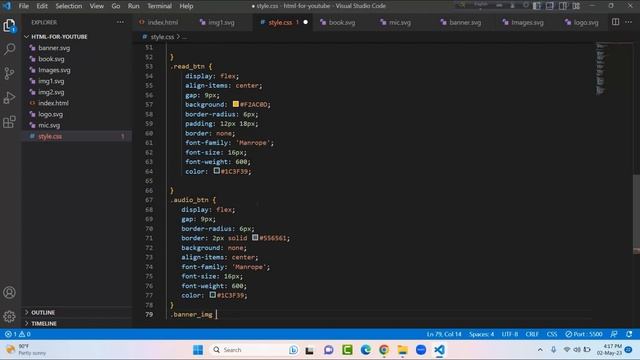Switch to the banner.svg tab

click(465, 22)
